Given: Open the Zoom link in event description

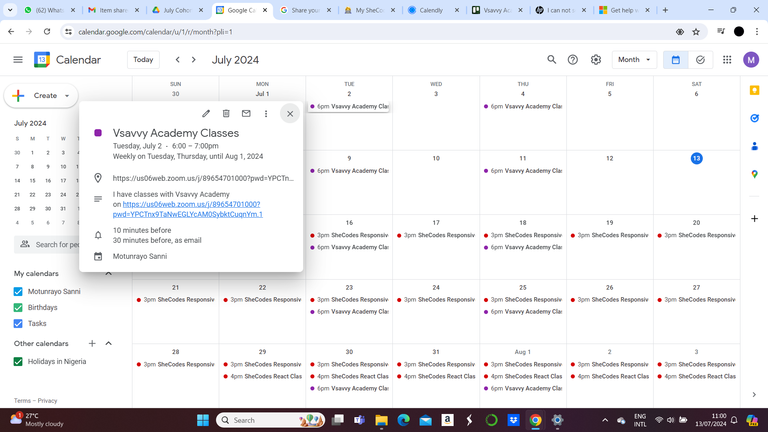Looking at the screenshot, I should 188,209.
